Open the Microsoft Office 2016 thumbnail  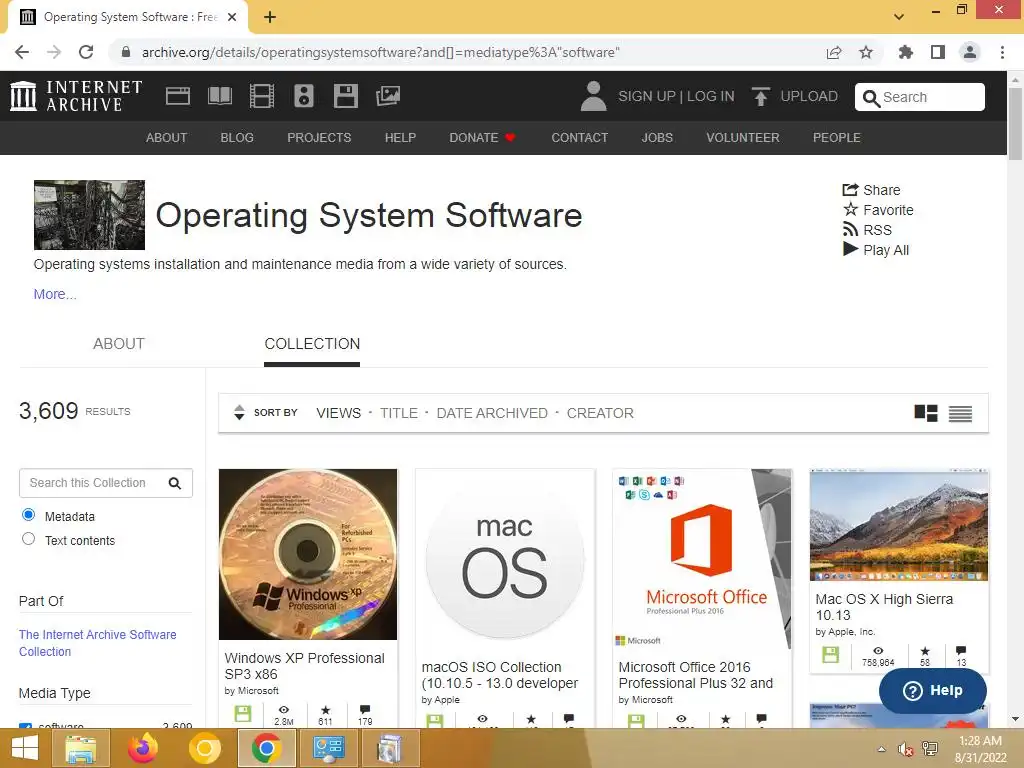[702, 559]
